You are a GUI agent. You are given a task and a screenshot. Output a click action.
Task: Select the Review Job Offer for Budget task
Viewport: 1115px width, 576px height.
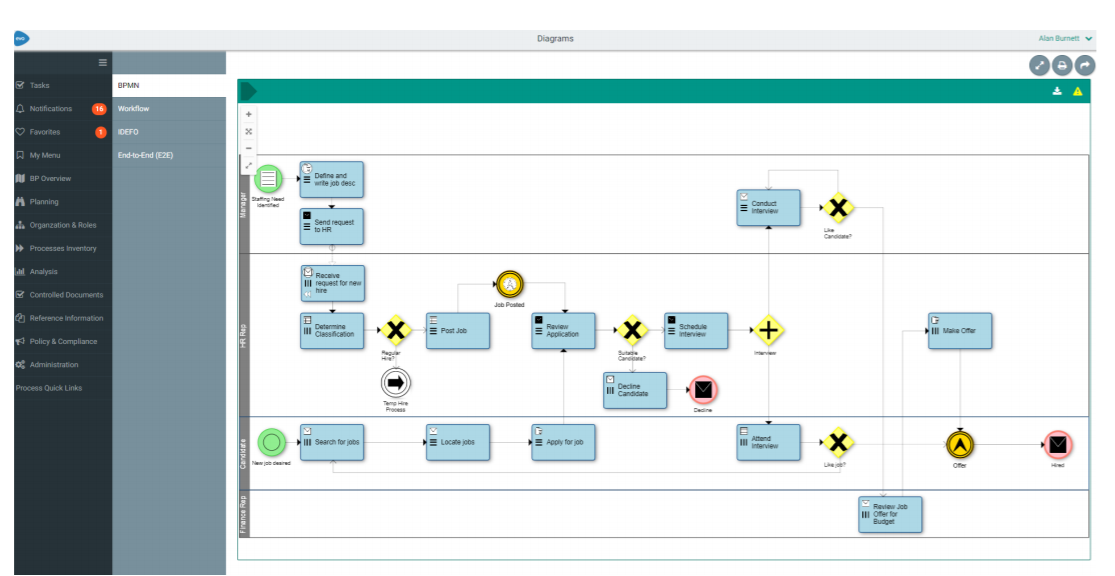[890, 514]
